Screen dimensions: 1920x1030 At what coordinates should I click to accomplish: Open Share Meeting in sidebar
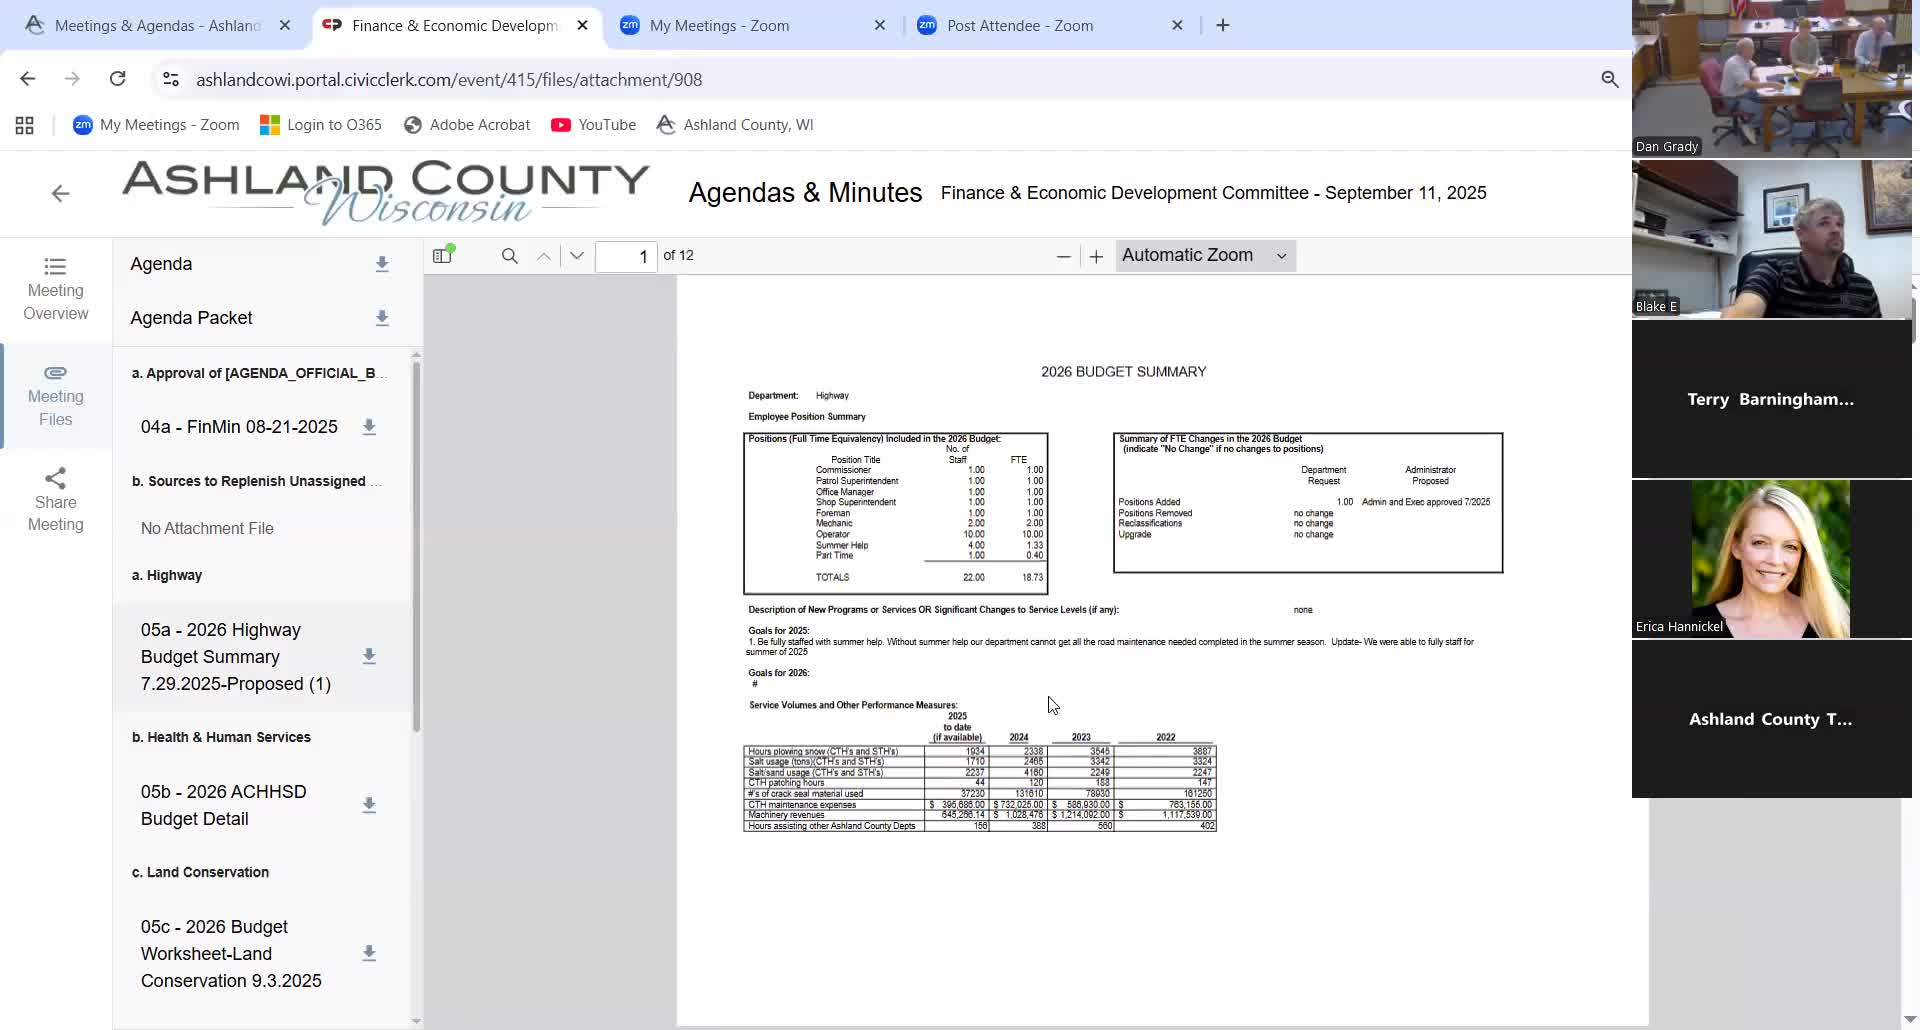click(x=56, y=500)
